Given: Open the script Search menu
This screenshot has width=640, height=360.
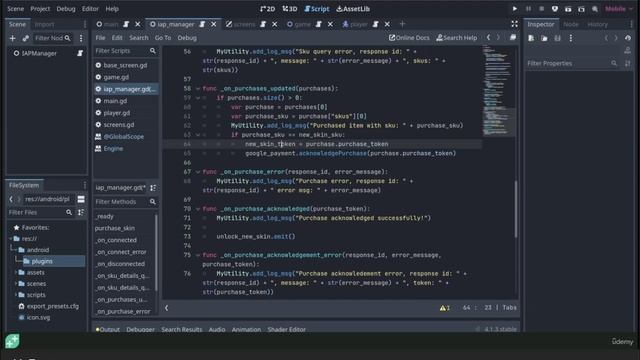Looking at the screenshot, I should (x=139, y=38).
